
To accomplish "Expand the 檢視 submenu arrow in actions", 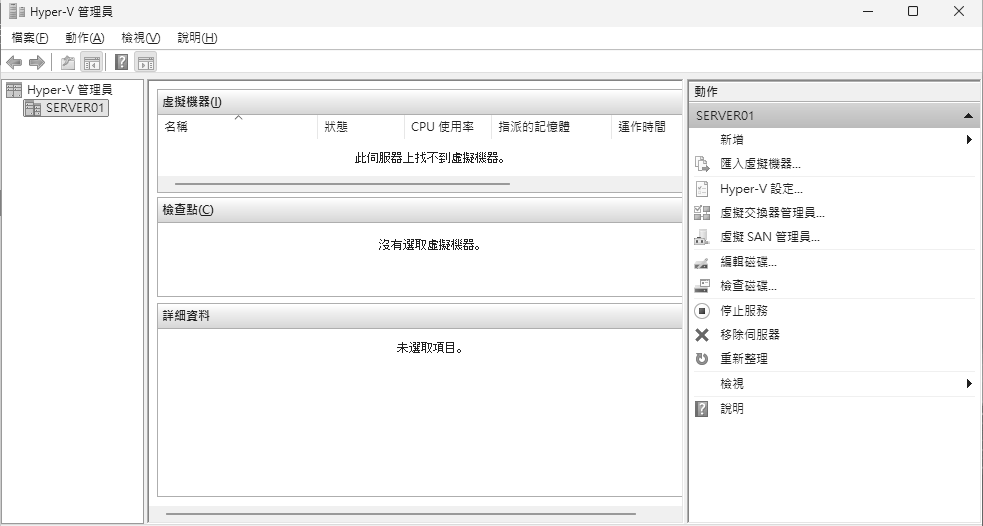I will click(969, 384).
